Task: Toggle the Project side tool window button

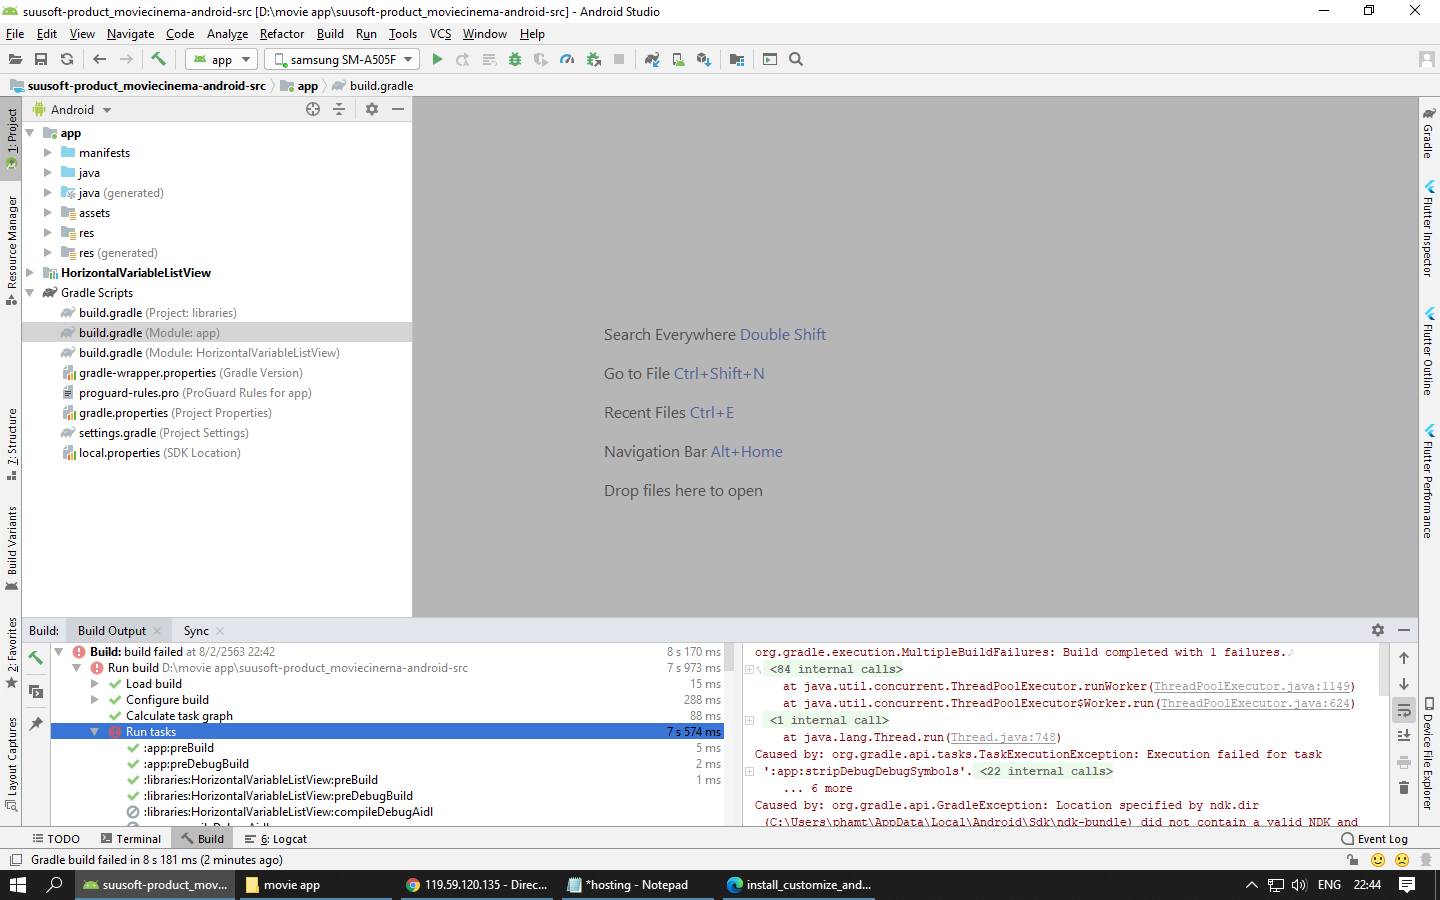Action: (x=12, y=138)
